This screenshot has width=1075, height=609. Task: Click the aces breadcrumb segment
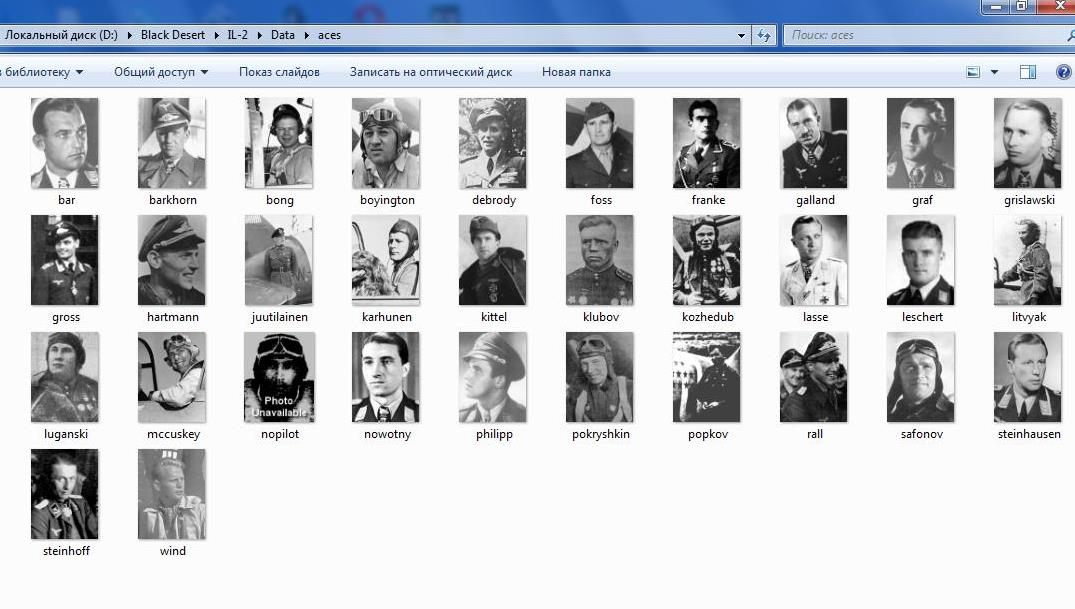(329, 35)
